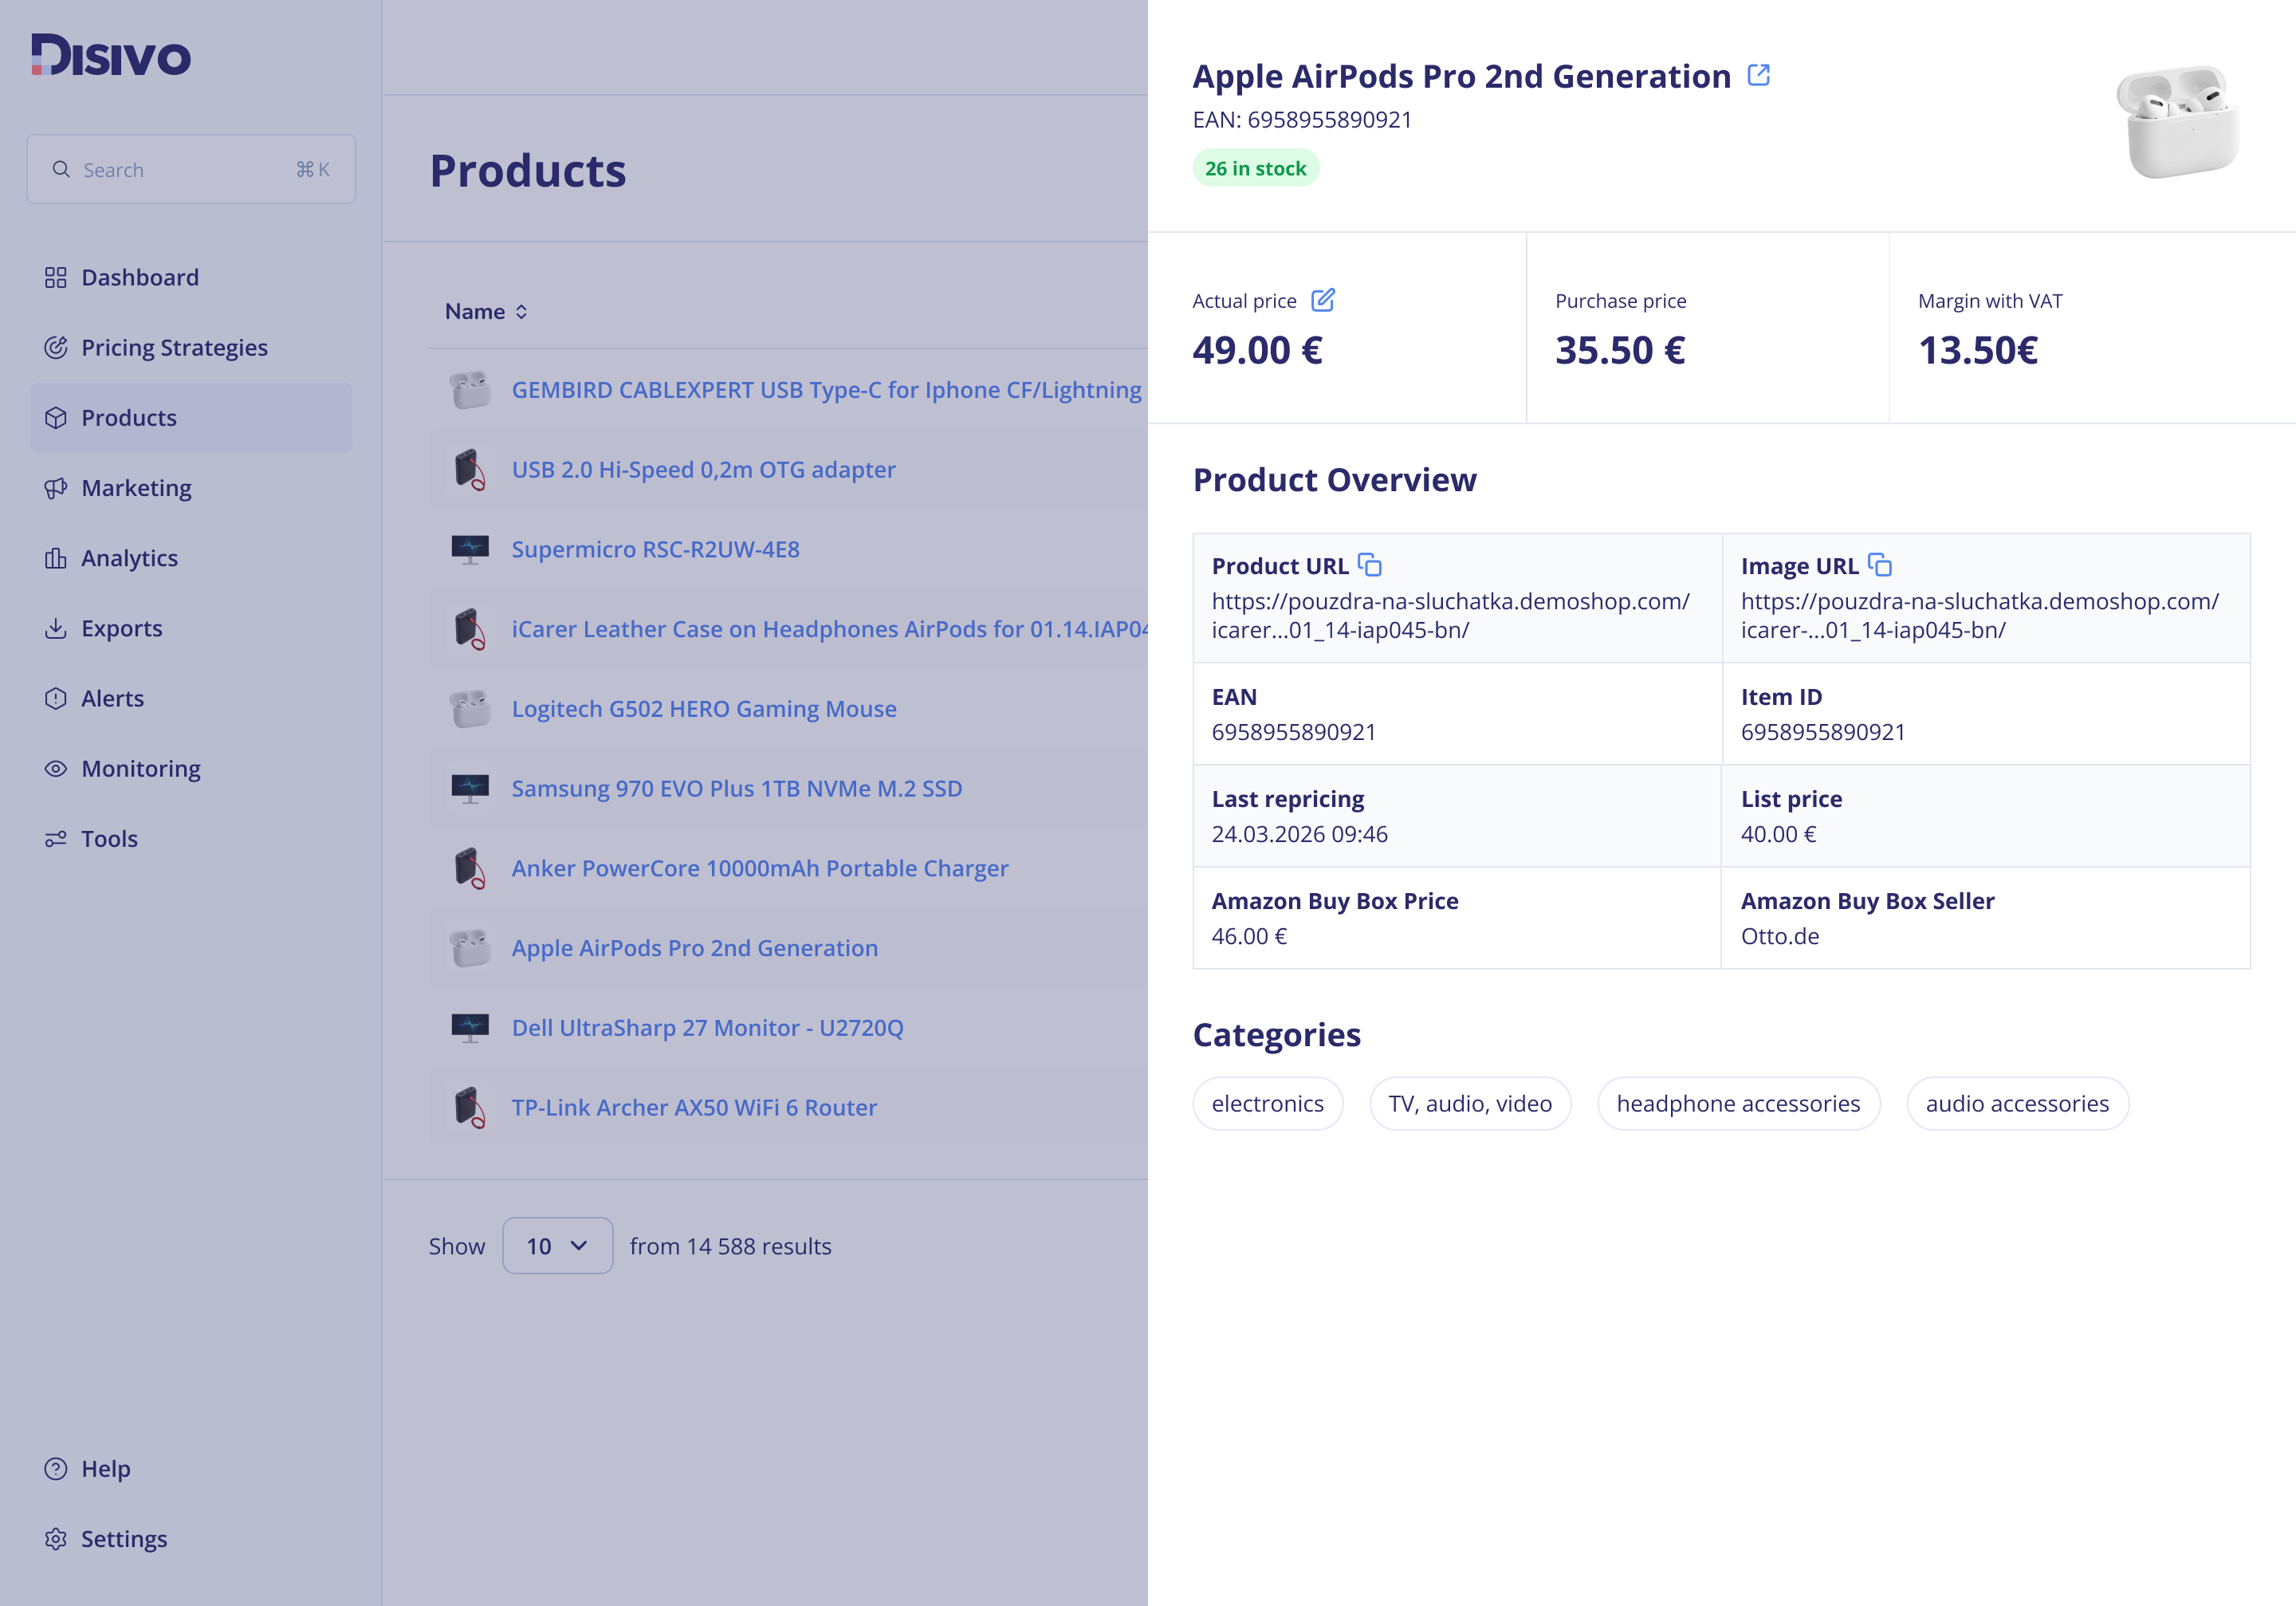The width and height of the screenshot is (2296, 1606).
Task: Sort products by Name column
Action: 486,311
